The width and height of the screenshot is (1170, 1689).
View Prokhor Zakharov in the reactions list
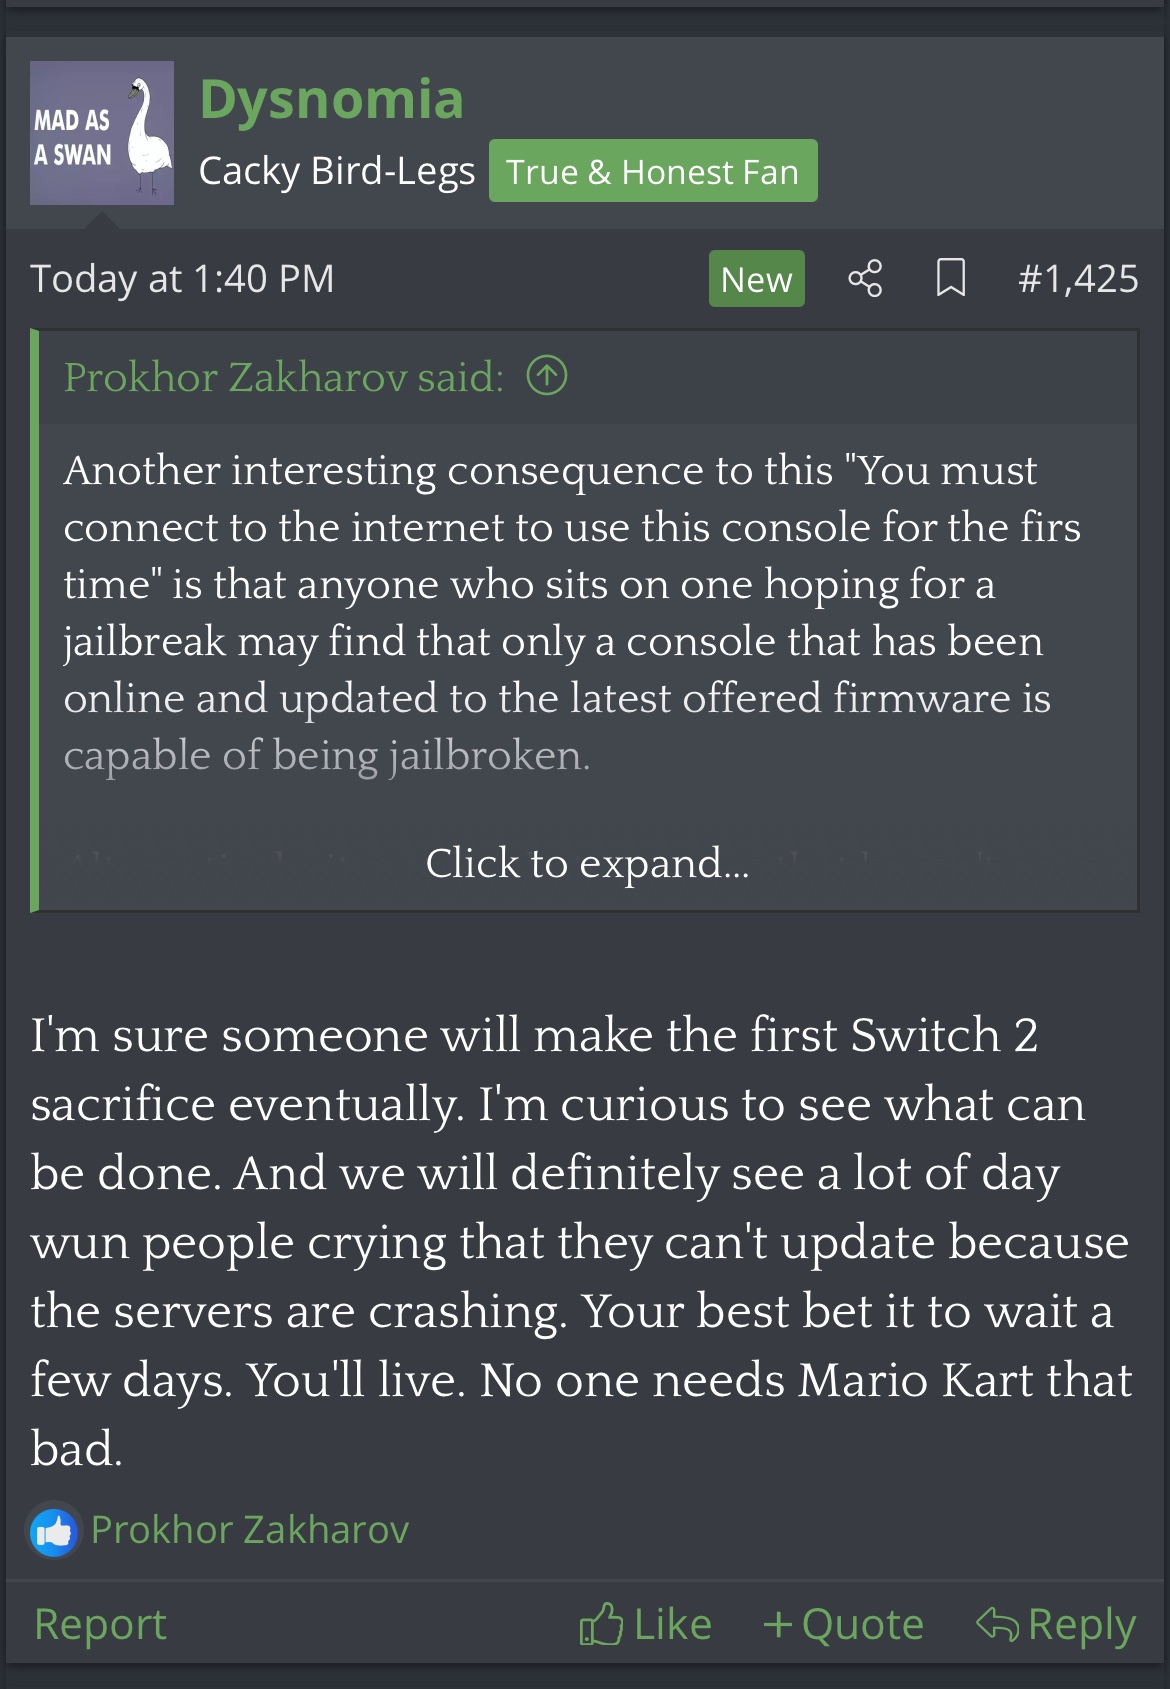point(250,1530)
